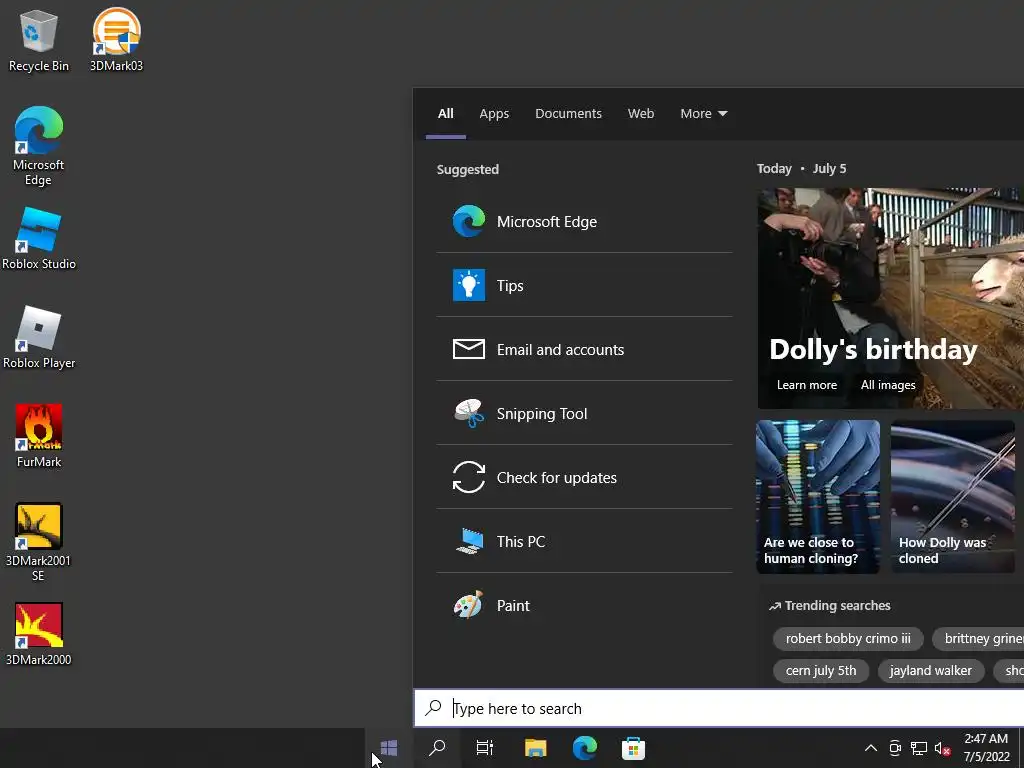This screenshot has width=1024, height=768.
Task: Open Dolly's birthday headline image
Action: coord(891,298)
